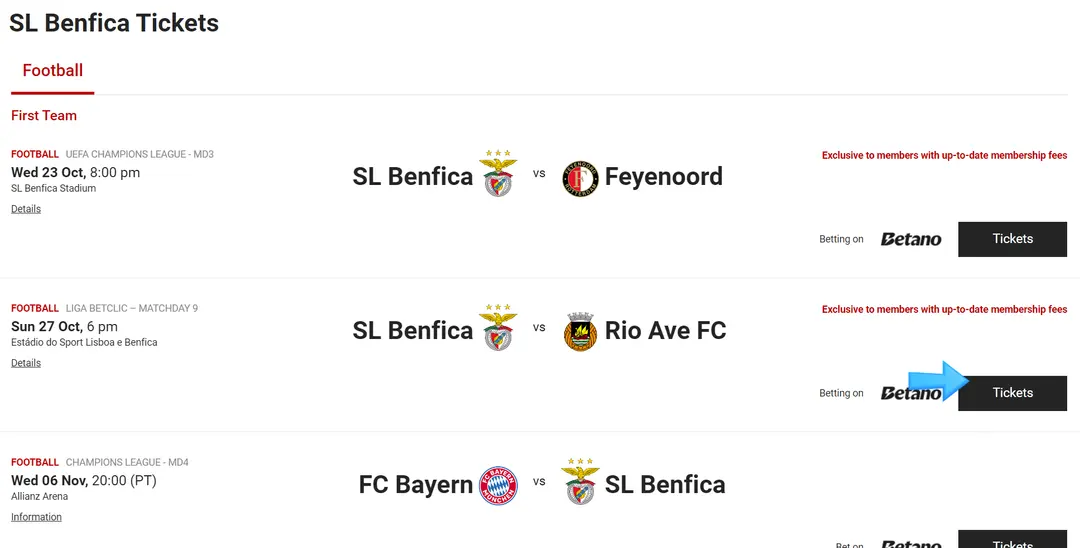Click the SL Benfica crest in Feyenoord match
Viewport: 1080px width, 548px height.
[498, 173]
